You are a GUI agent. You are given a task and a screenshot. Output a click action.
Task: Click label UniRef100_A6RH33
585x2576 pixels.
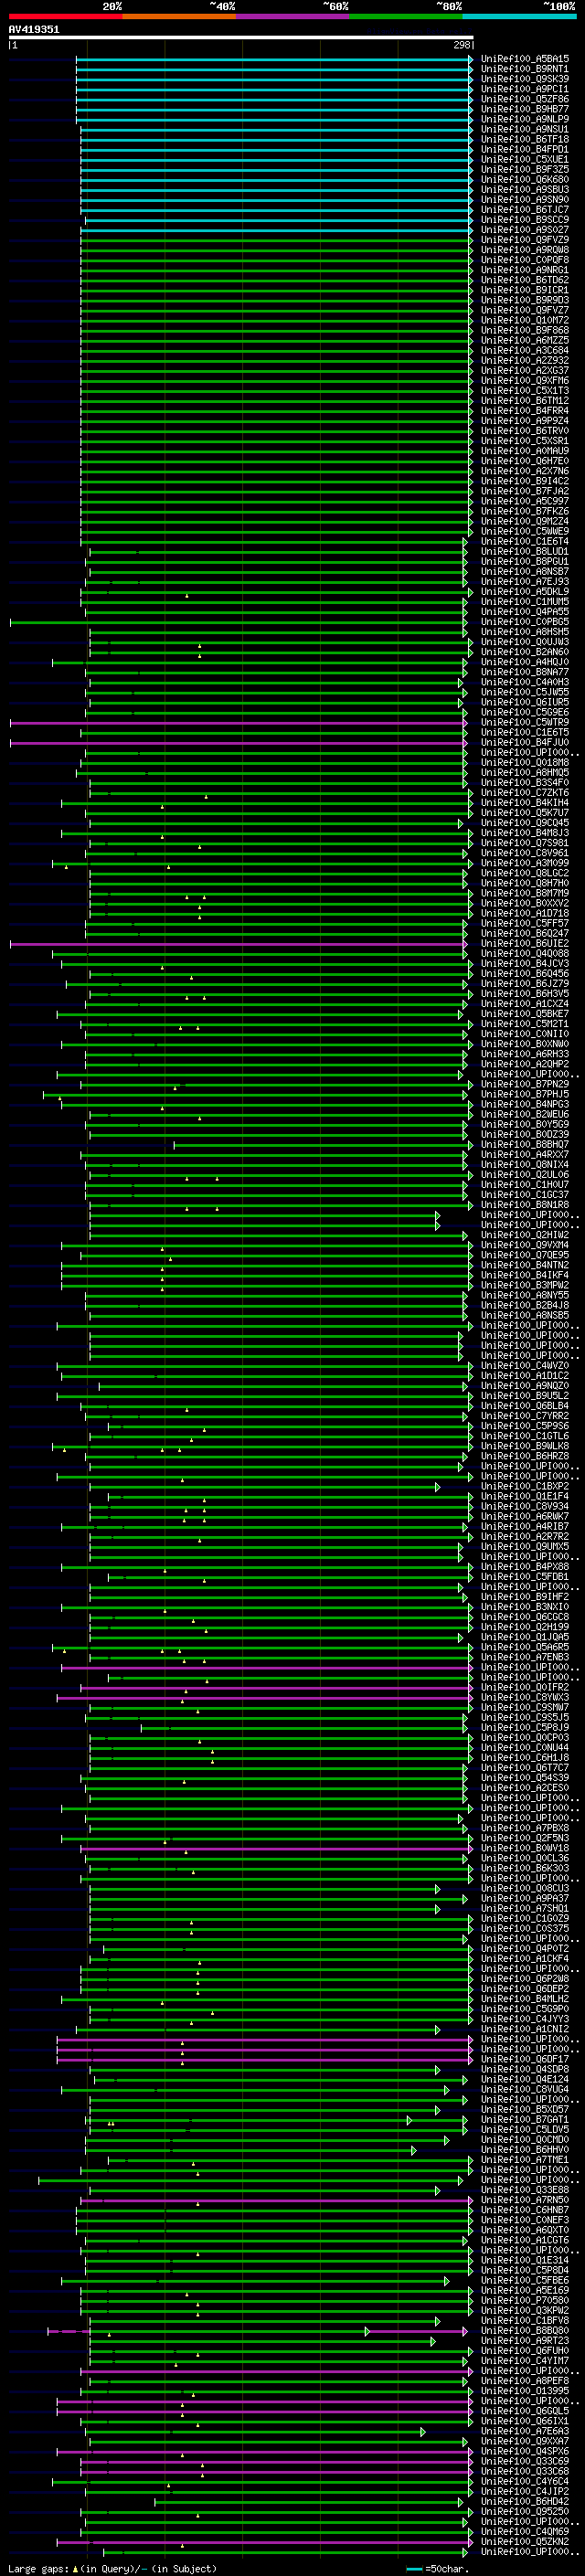pos(525,1054)
